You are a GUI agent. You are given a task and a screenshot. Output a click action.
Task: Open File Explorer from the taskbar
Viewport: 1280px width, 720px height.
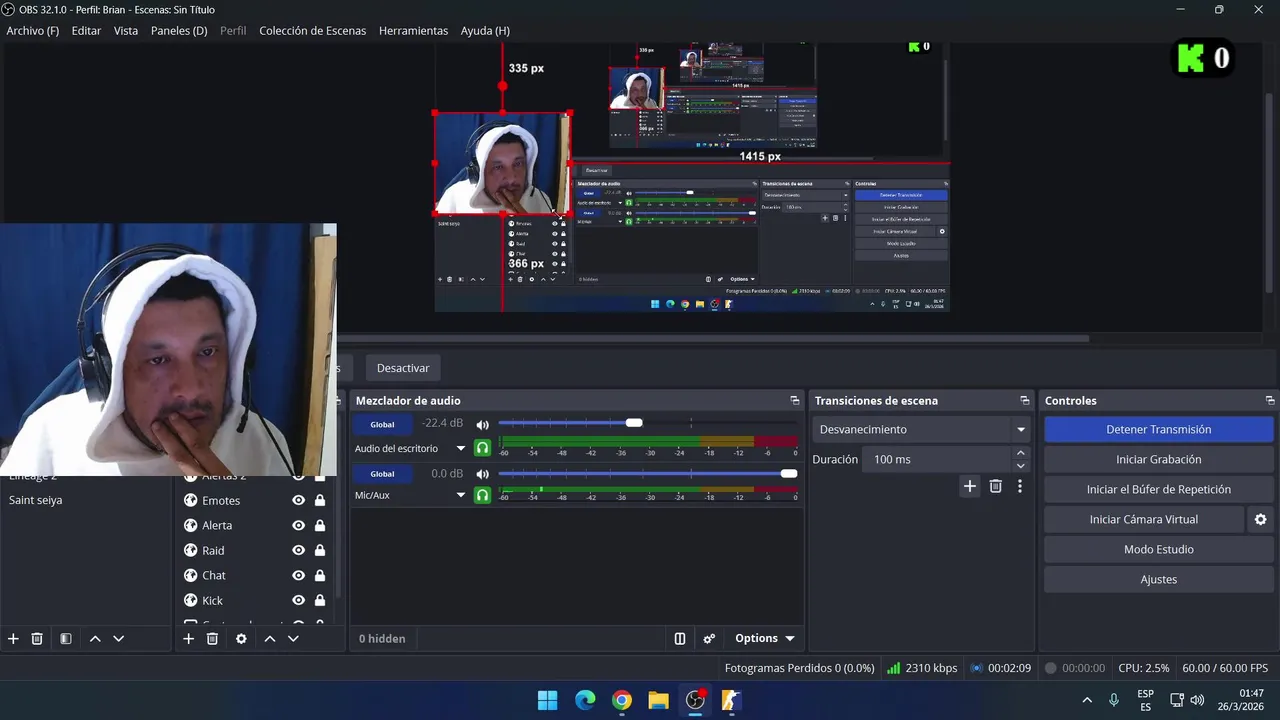pos(658,700)
